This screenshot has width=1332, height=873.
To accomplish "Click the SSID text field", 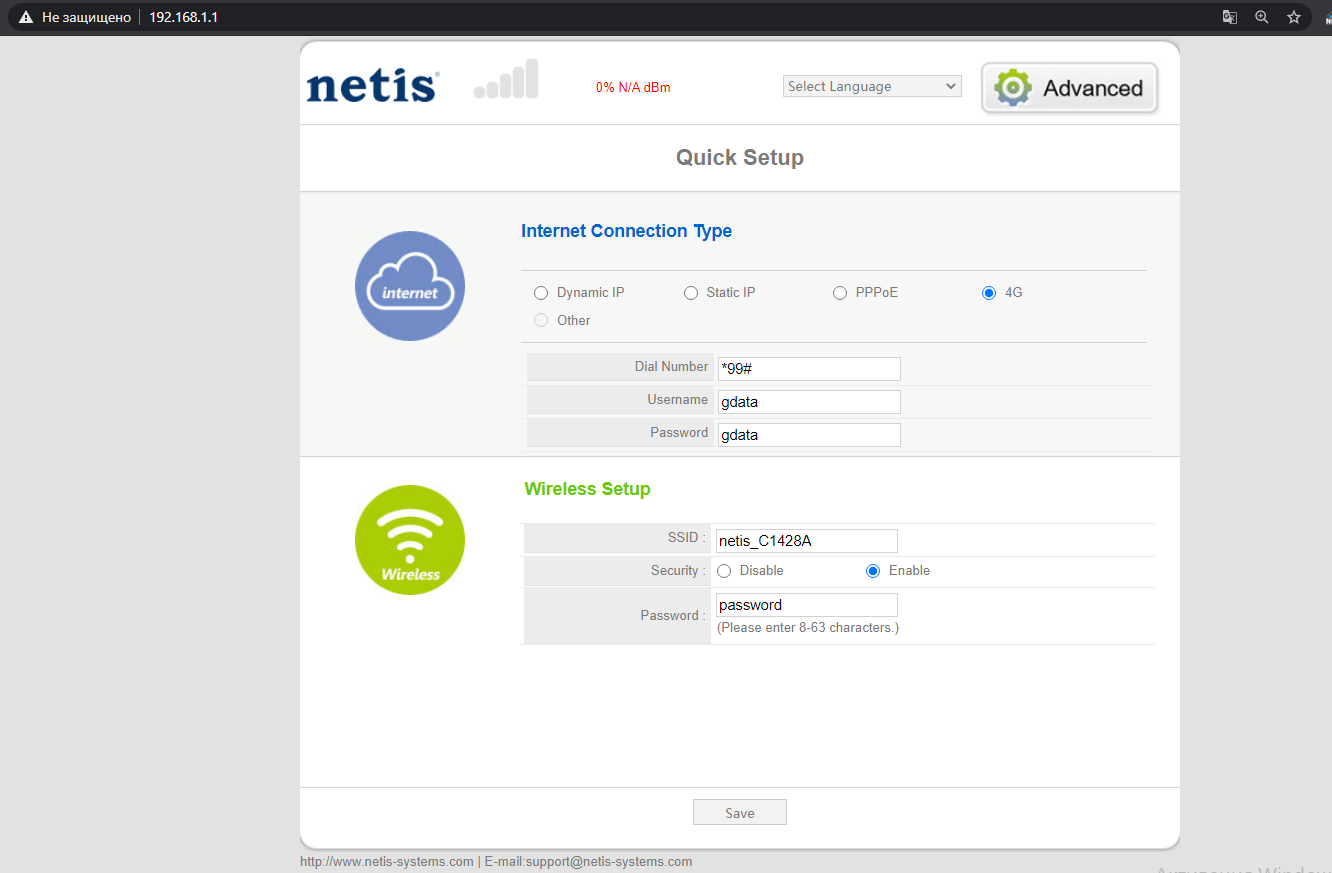I will click(806, 541).
